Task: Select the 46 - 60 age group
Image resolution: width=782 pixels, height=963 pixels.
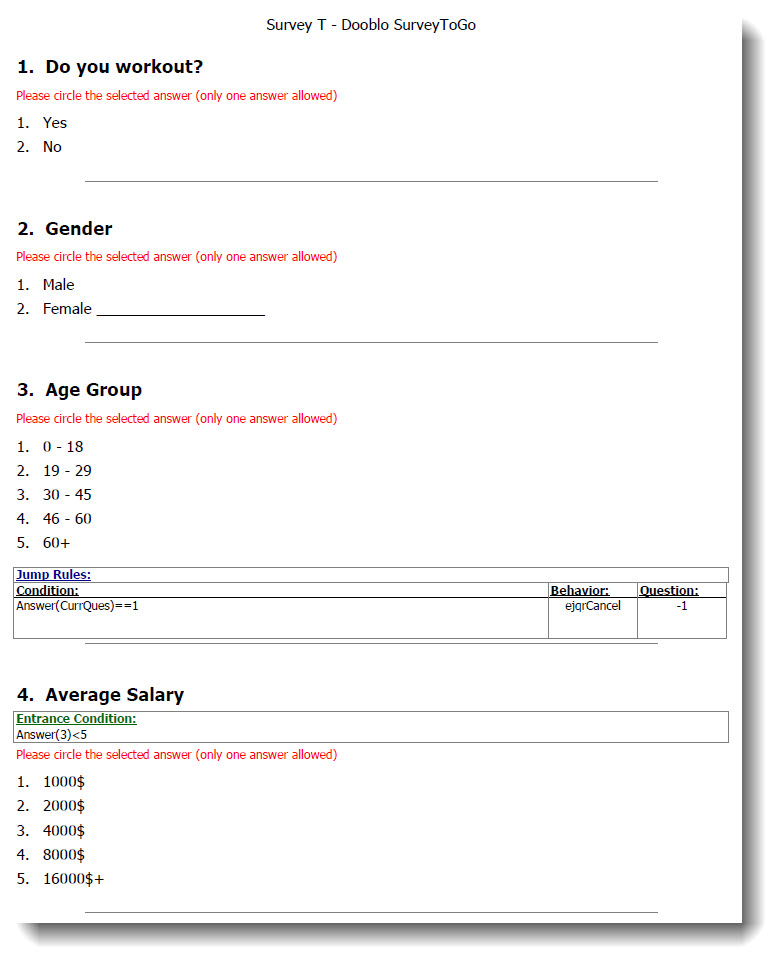Action: (67, 519)
